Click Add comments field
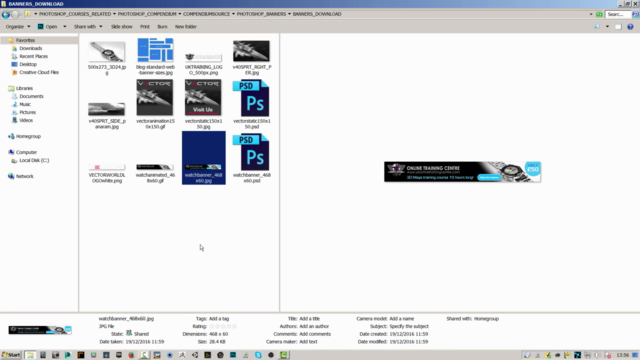The height and width of the screenshot is (360, 640). tap(315, 334)
